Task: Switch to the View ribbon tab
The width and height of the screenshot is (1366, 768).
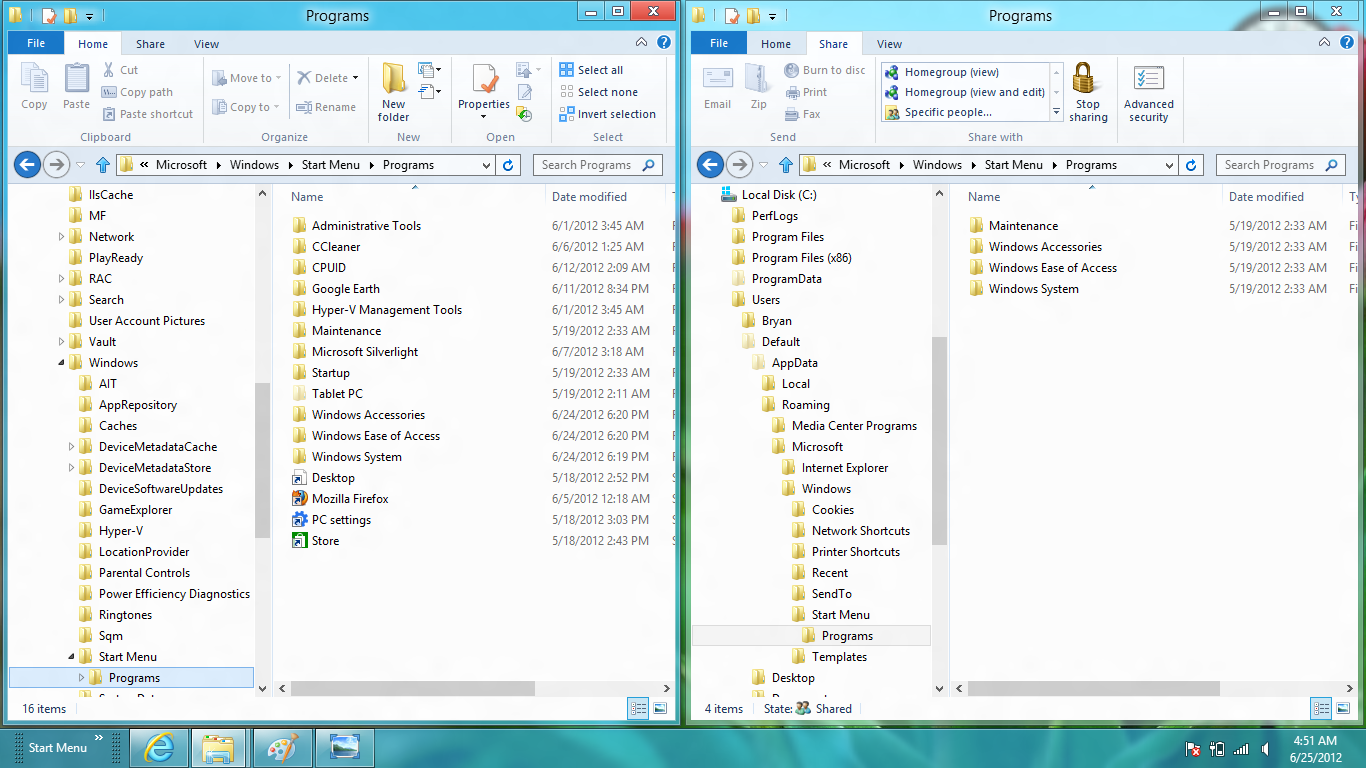Action: (x=206, y=43)
